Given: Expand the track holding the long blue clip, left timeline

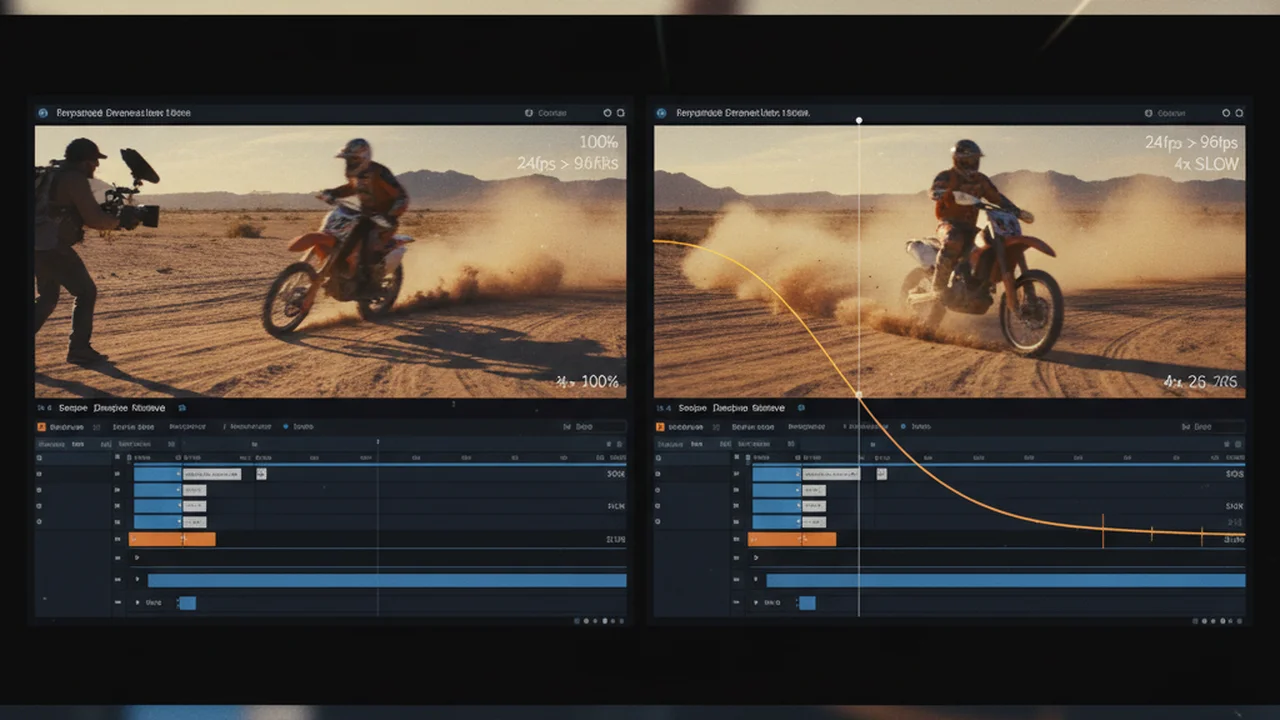Looking at the screenshot, I should 138,579.
